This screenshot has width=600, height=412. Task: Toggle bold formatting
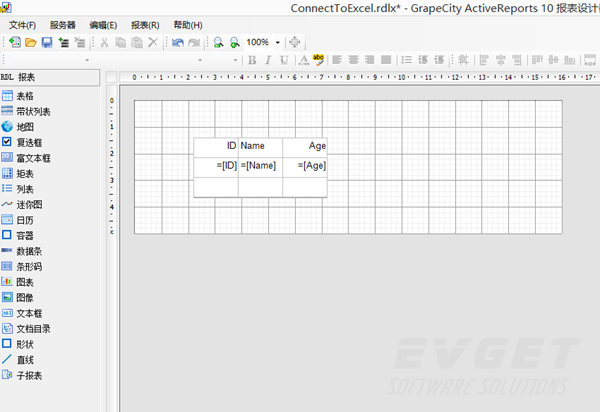(252, 60)
